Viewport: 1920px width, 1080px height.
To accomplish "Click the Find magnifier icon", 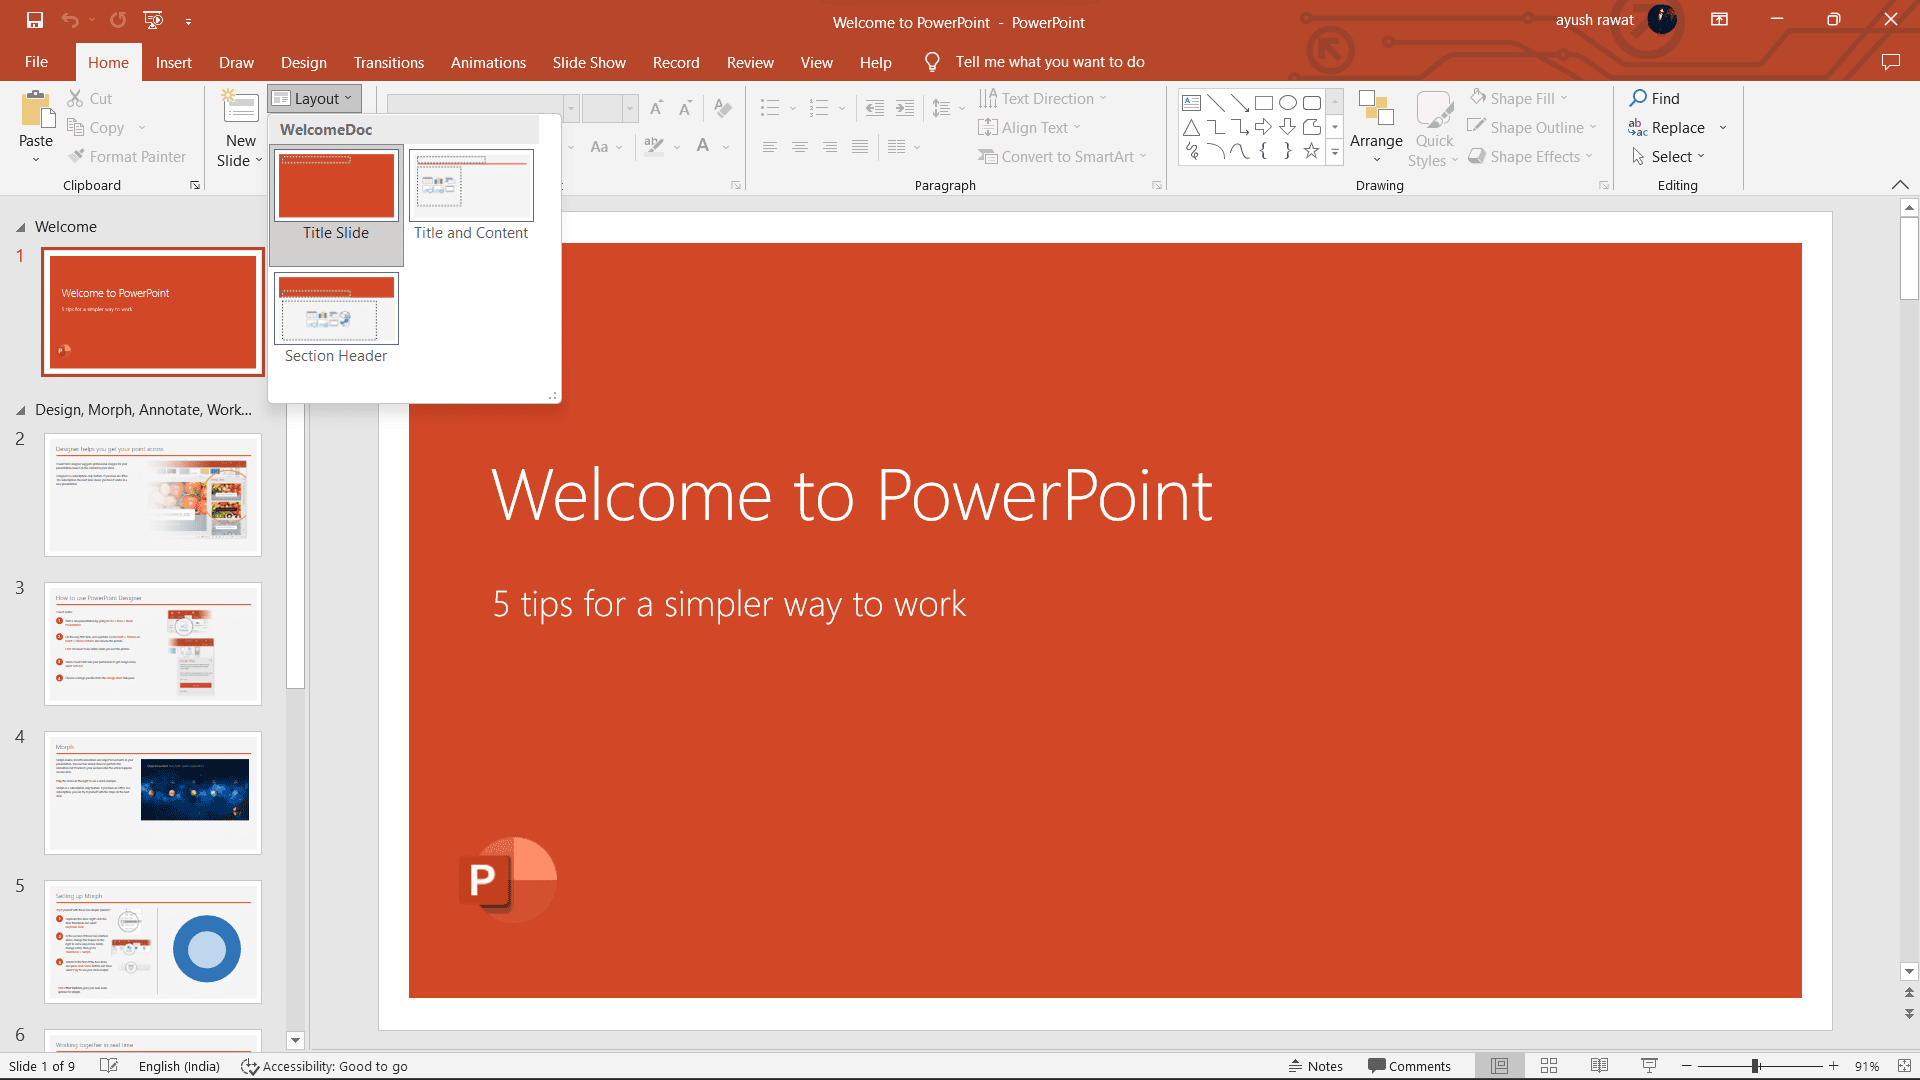I will [1638, 98].
